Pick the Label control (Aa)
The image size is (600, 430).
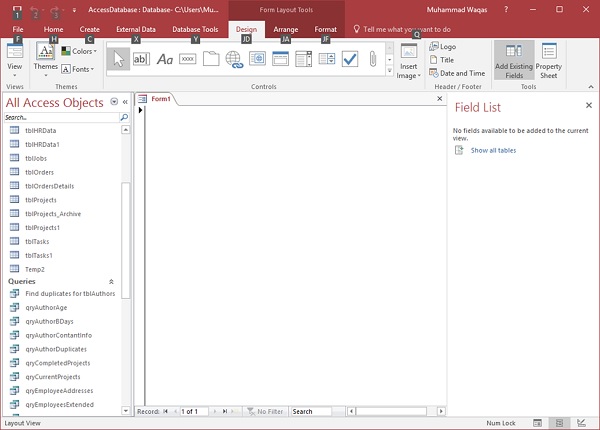[164, 59]
